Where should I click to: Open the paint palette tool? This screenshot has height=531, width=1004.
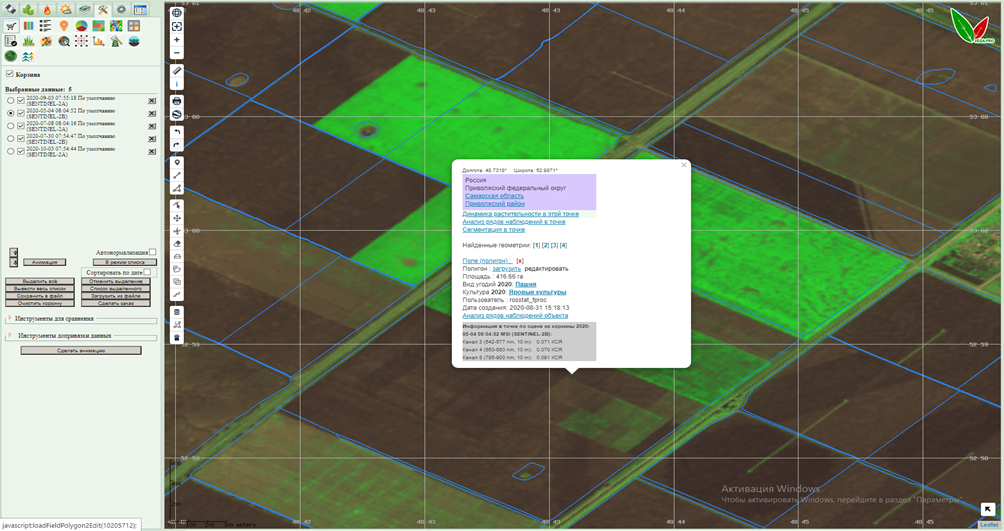pos(46,42)
